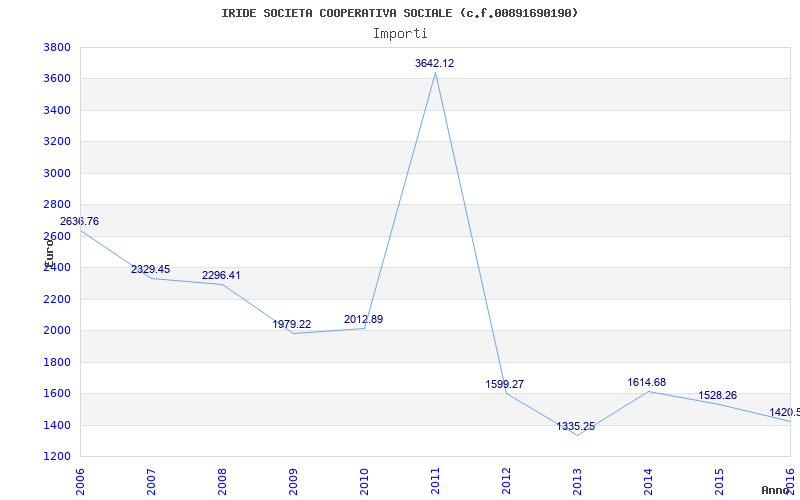Click the Euro y-axis title

49,252
